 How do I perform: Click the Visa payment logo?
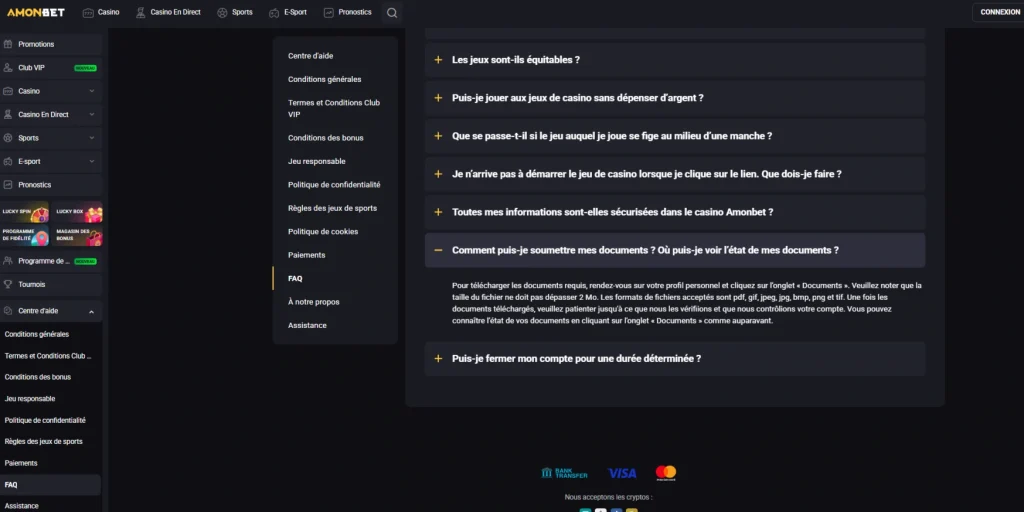pyautogui.click(x=622, y=473)
